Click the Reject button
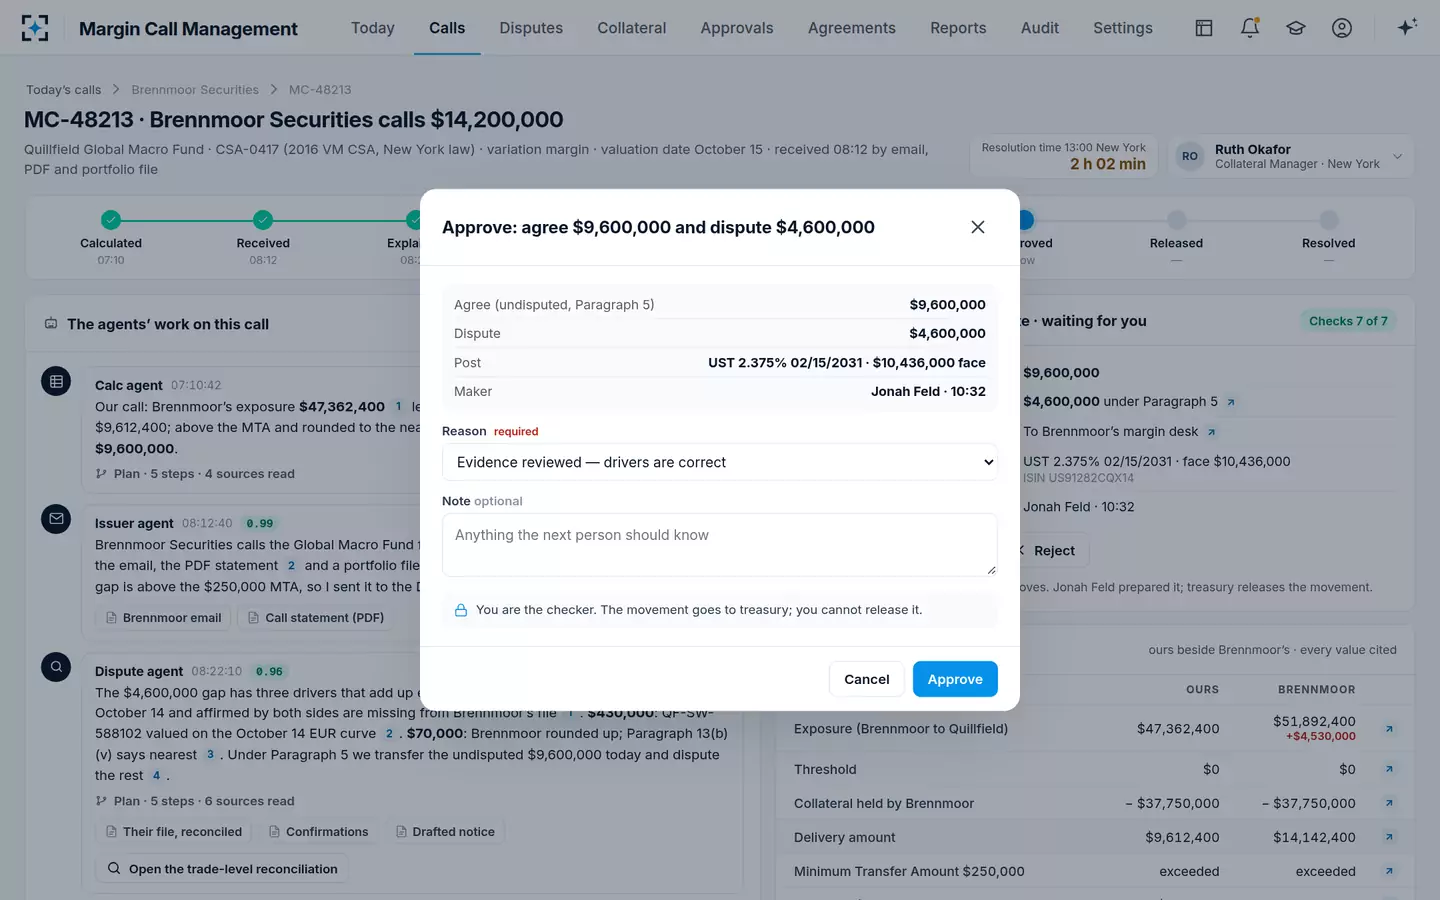The image size is (1440, 900). [x=1048, y=551]
